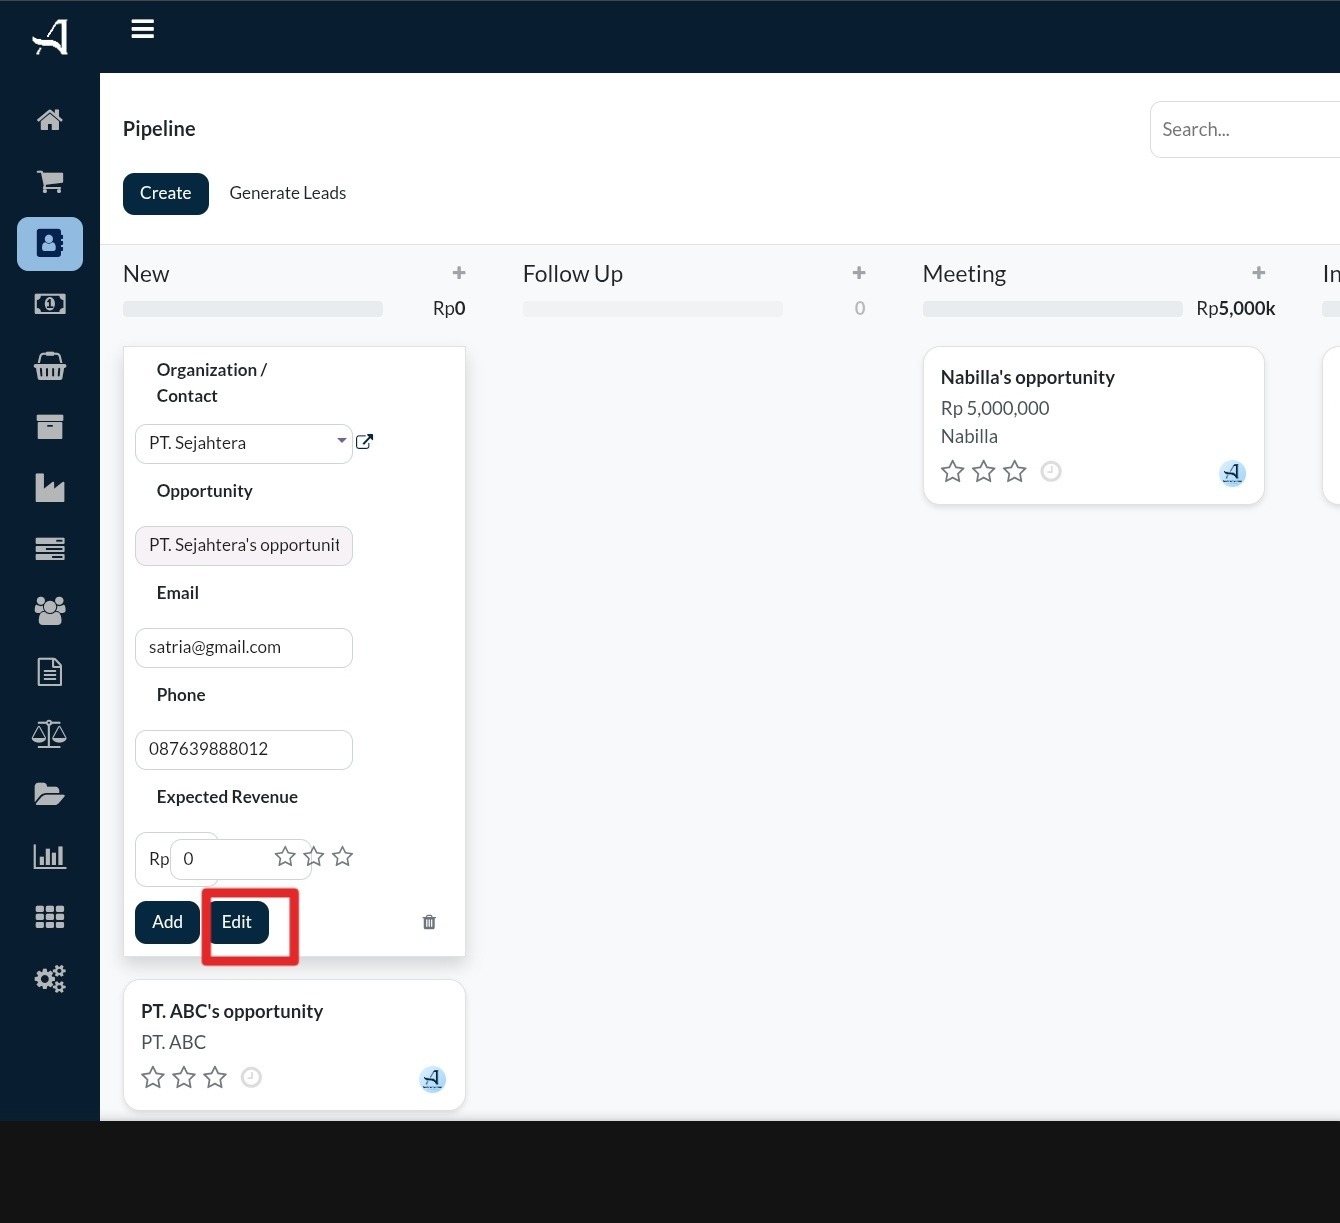Open the balance scale module in the sidebar
The image size is (1340, 1223).
click(x=50, y=734)
